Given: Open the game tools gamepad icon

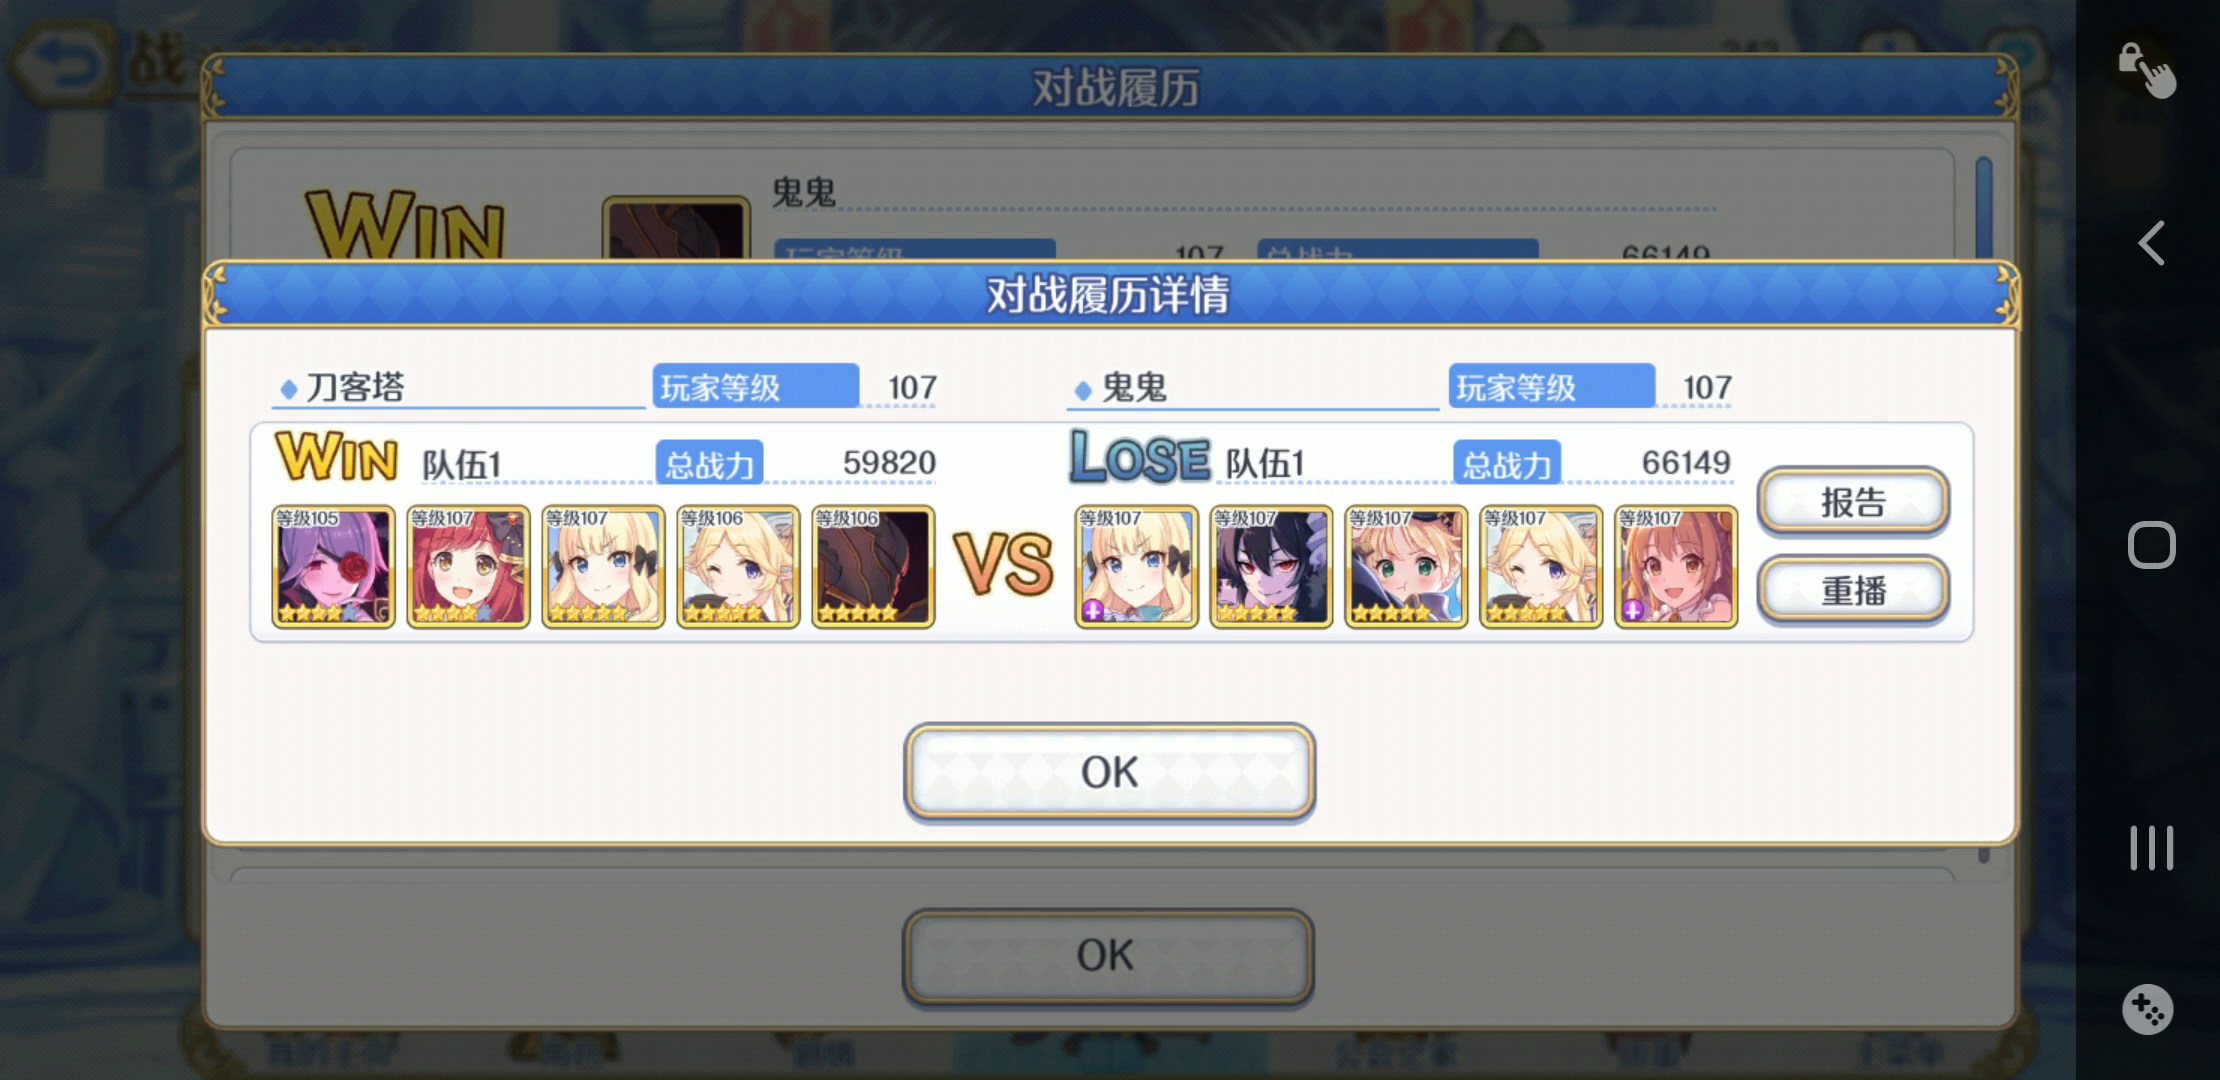Looking at the screenshot, I should [2147, 1009].
